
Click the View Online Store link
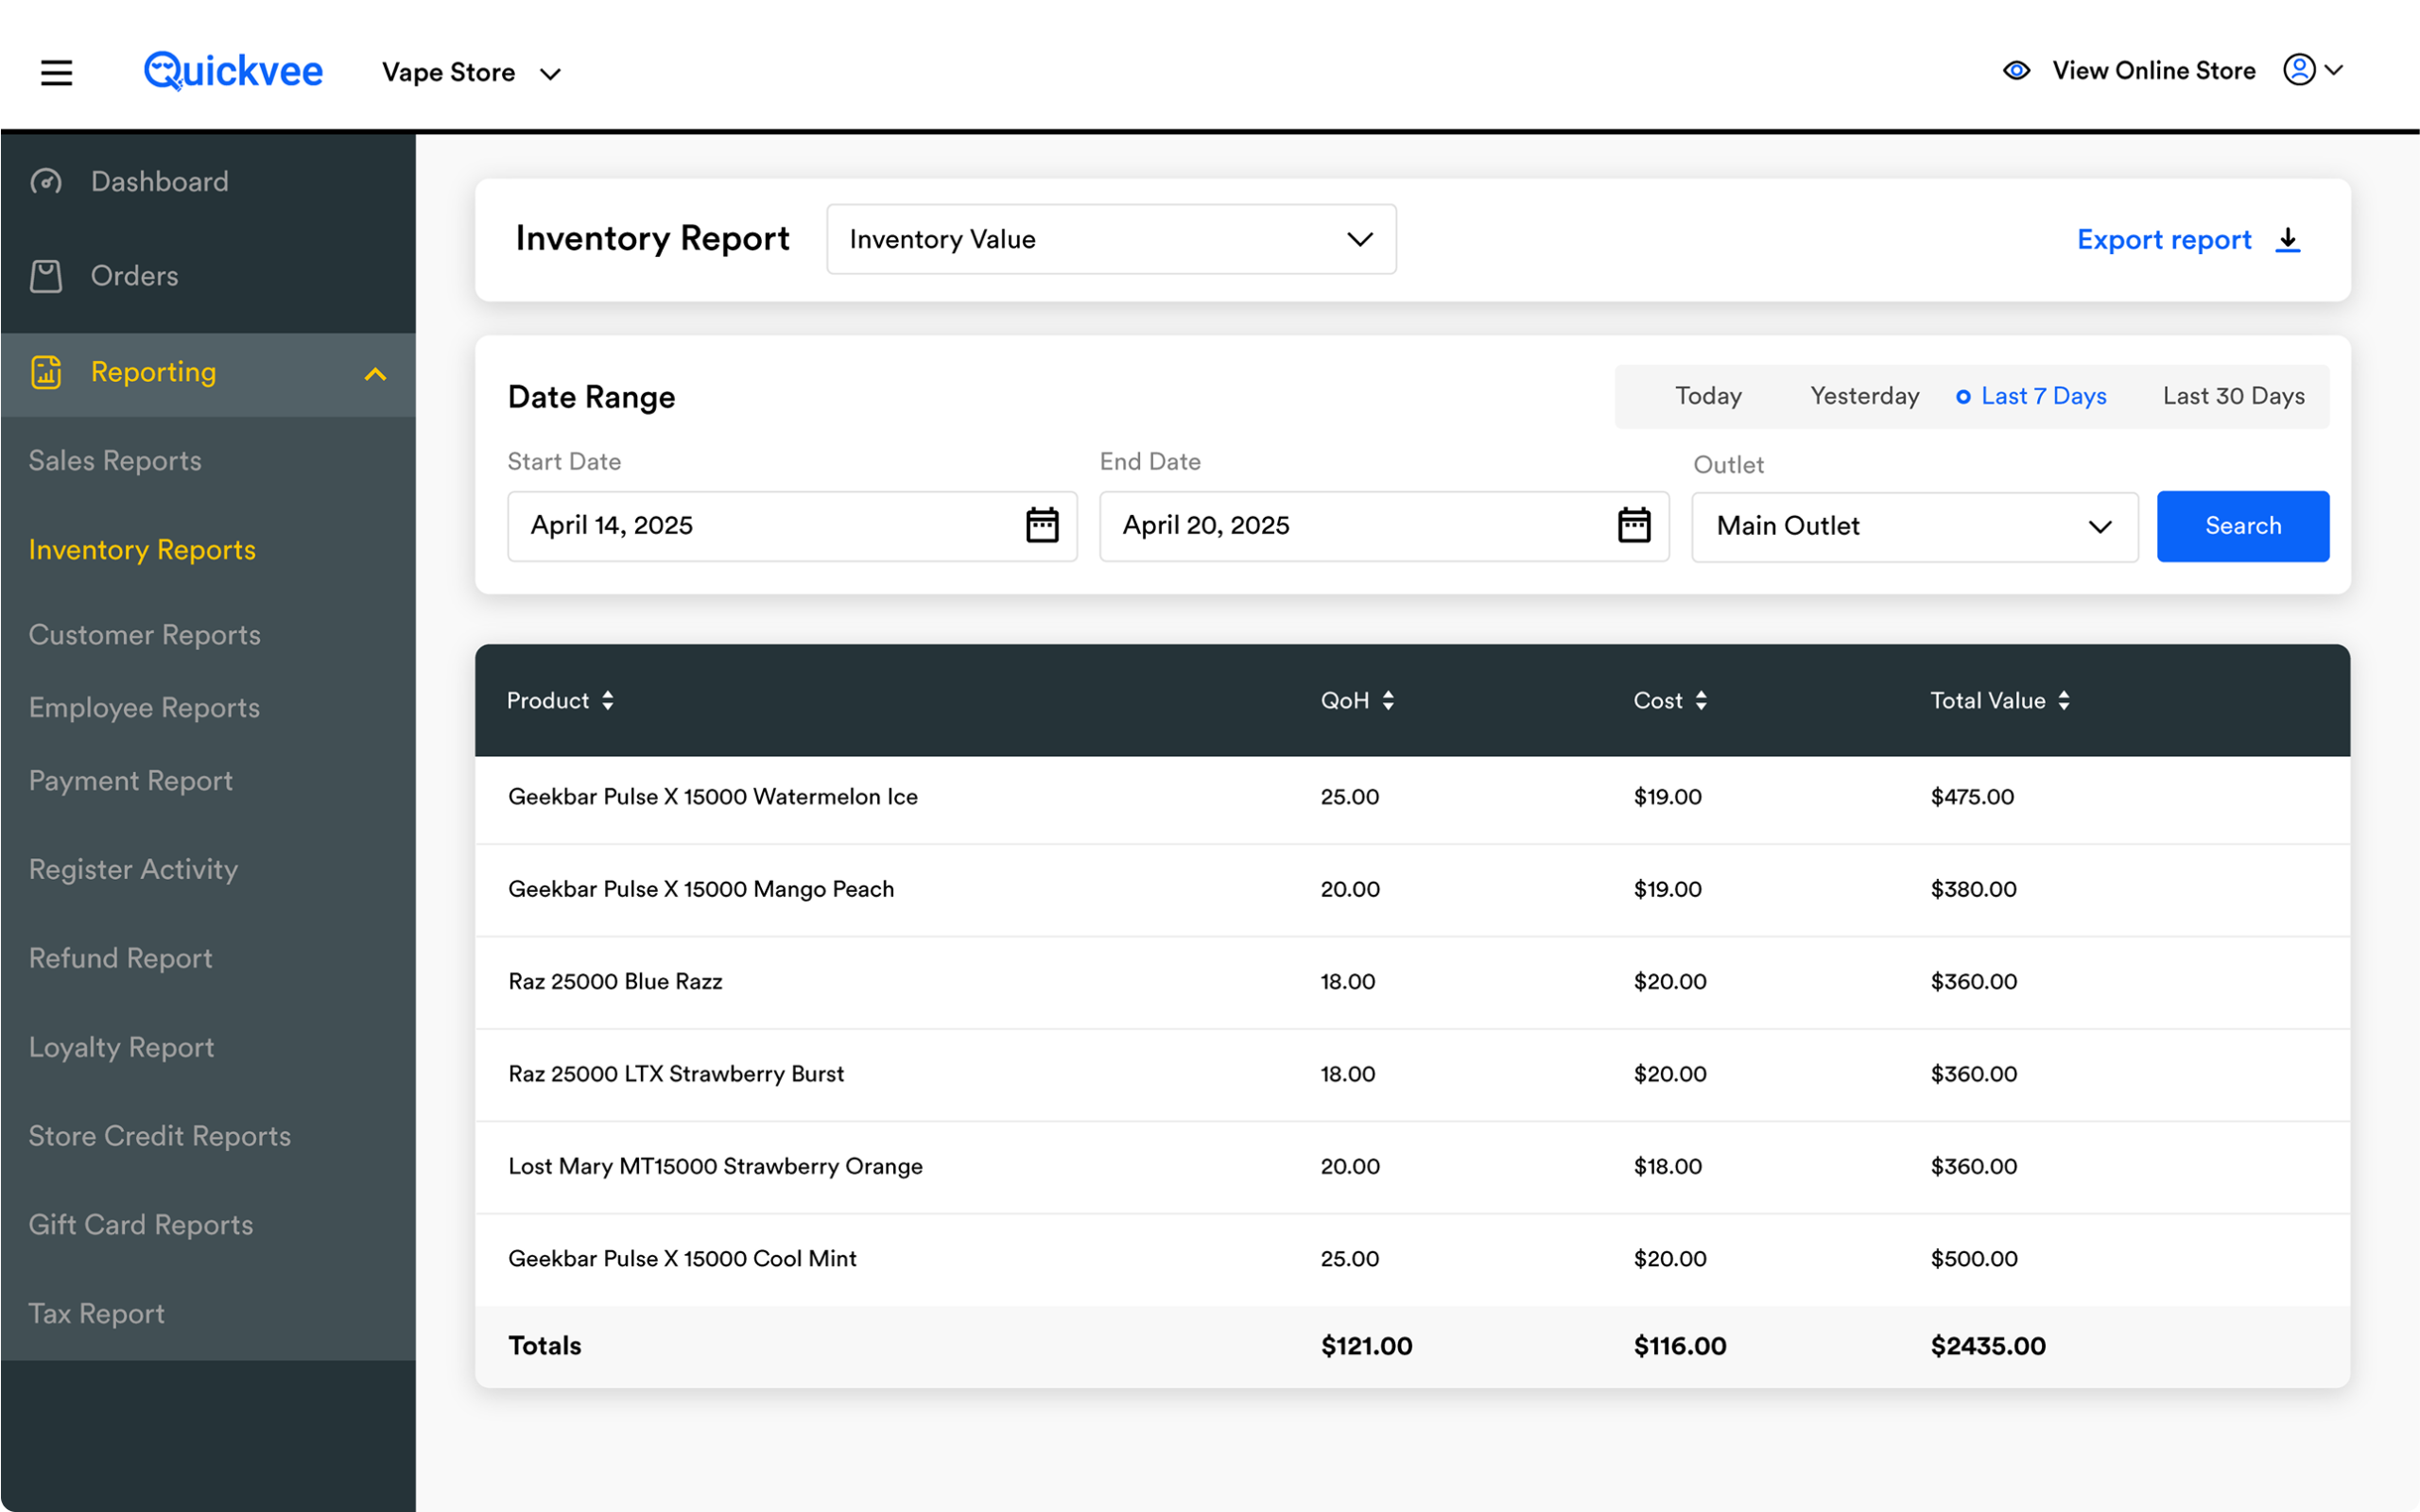click(x=2153, y=70)
